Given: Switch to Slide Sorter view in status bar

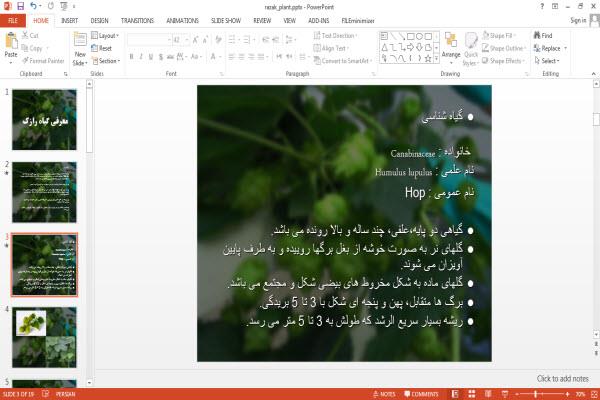Looking at the screenshot, I should [472, 394].
